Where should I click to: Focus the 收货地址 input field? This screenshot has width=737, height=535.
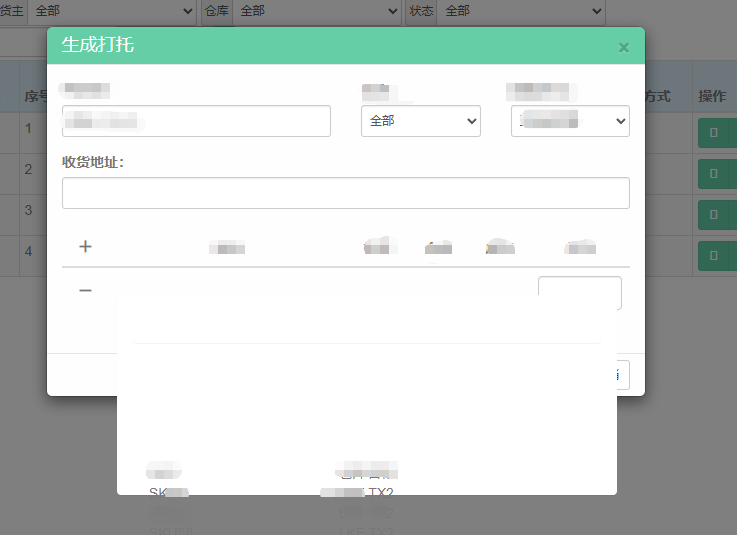[x=345, y=193]
